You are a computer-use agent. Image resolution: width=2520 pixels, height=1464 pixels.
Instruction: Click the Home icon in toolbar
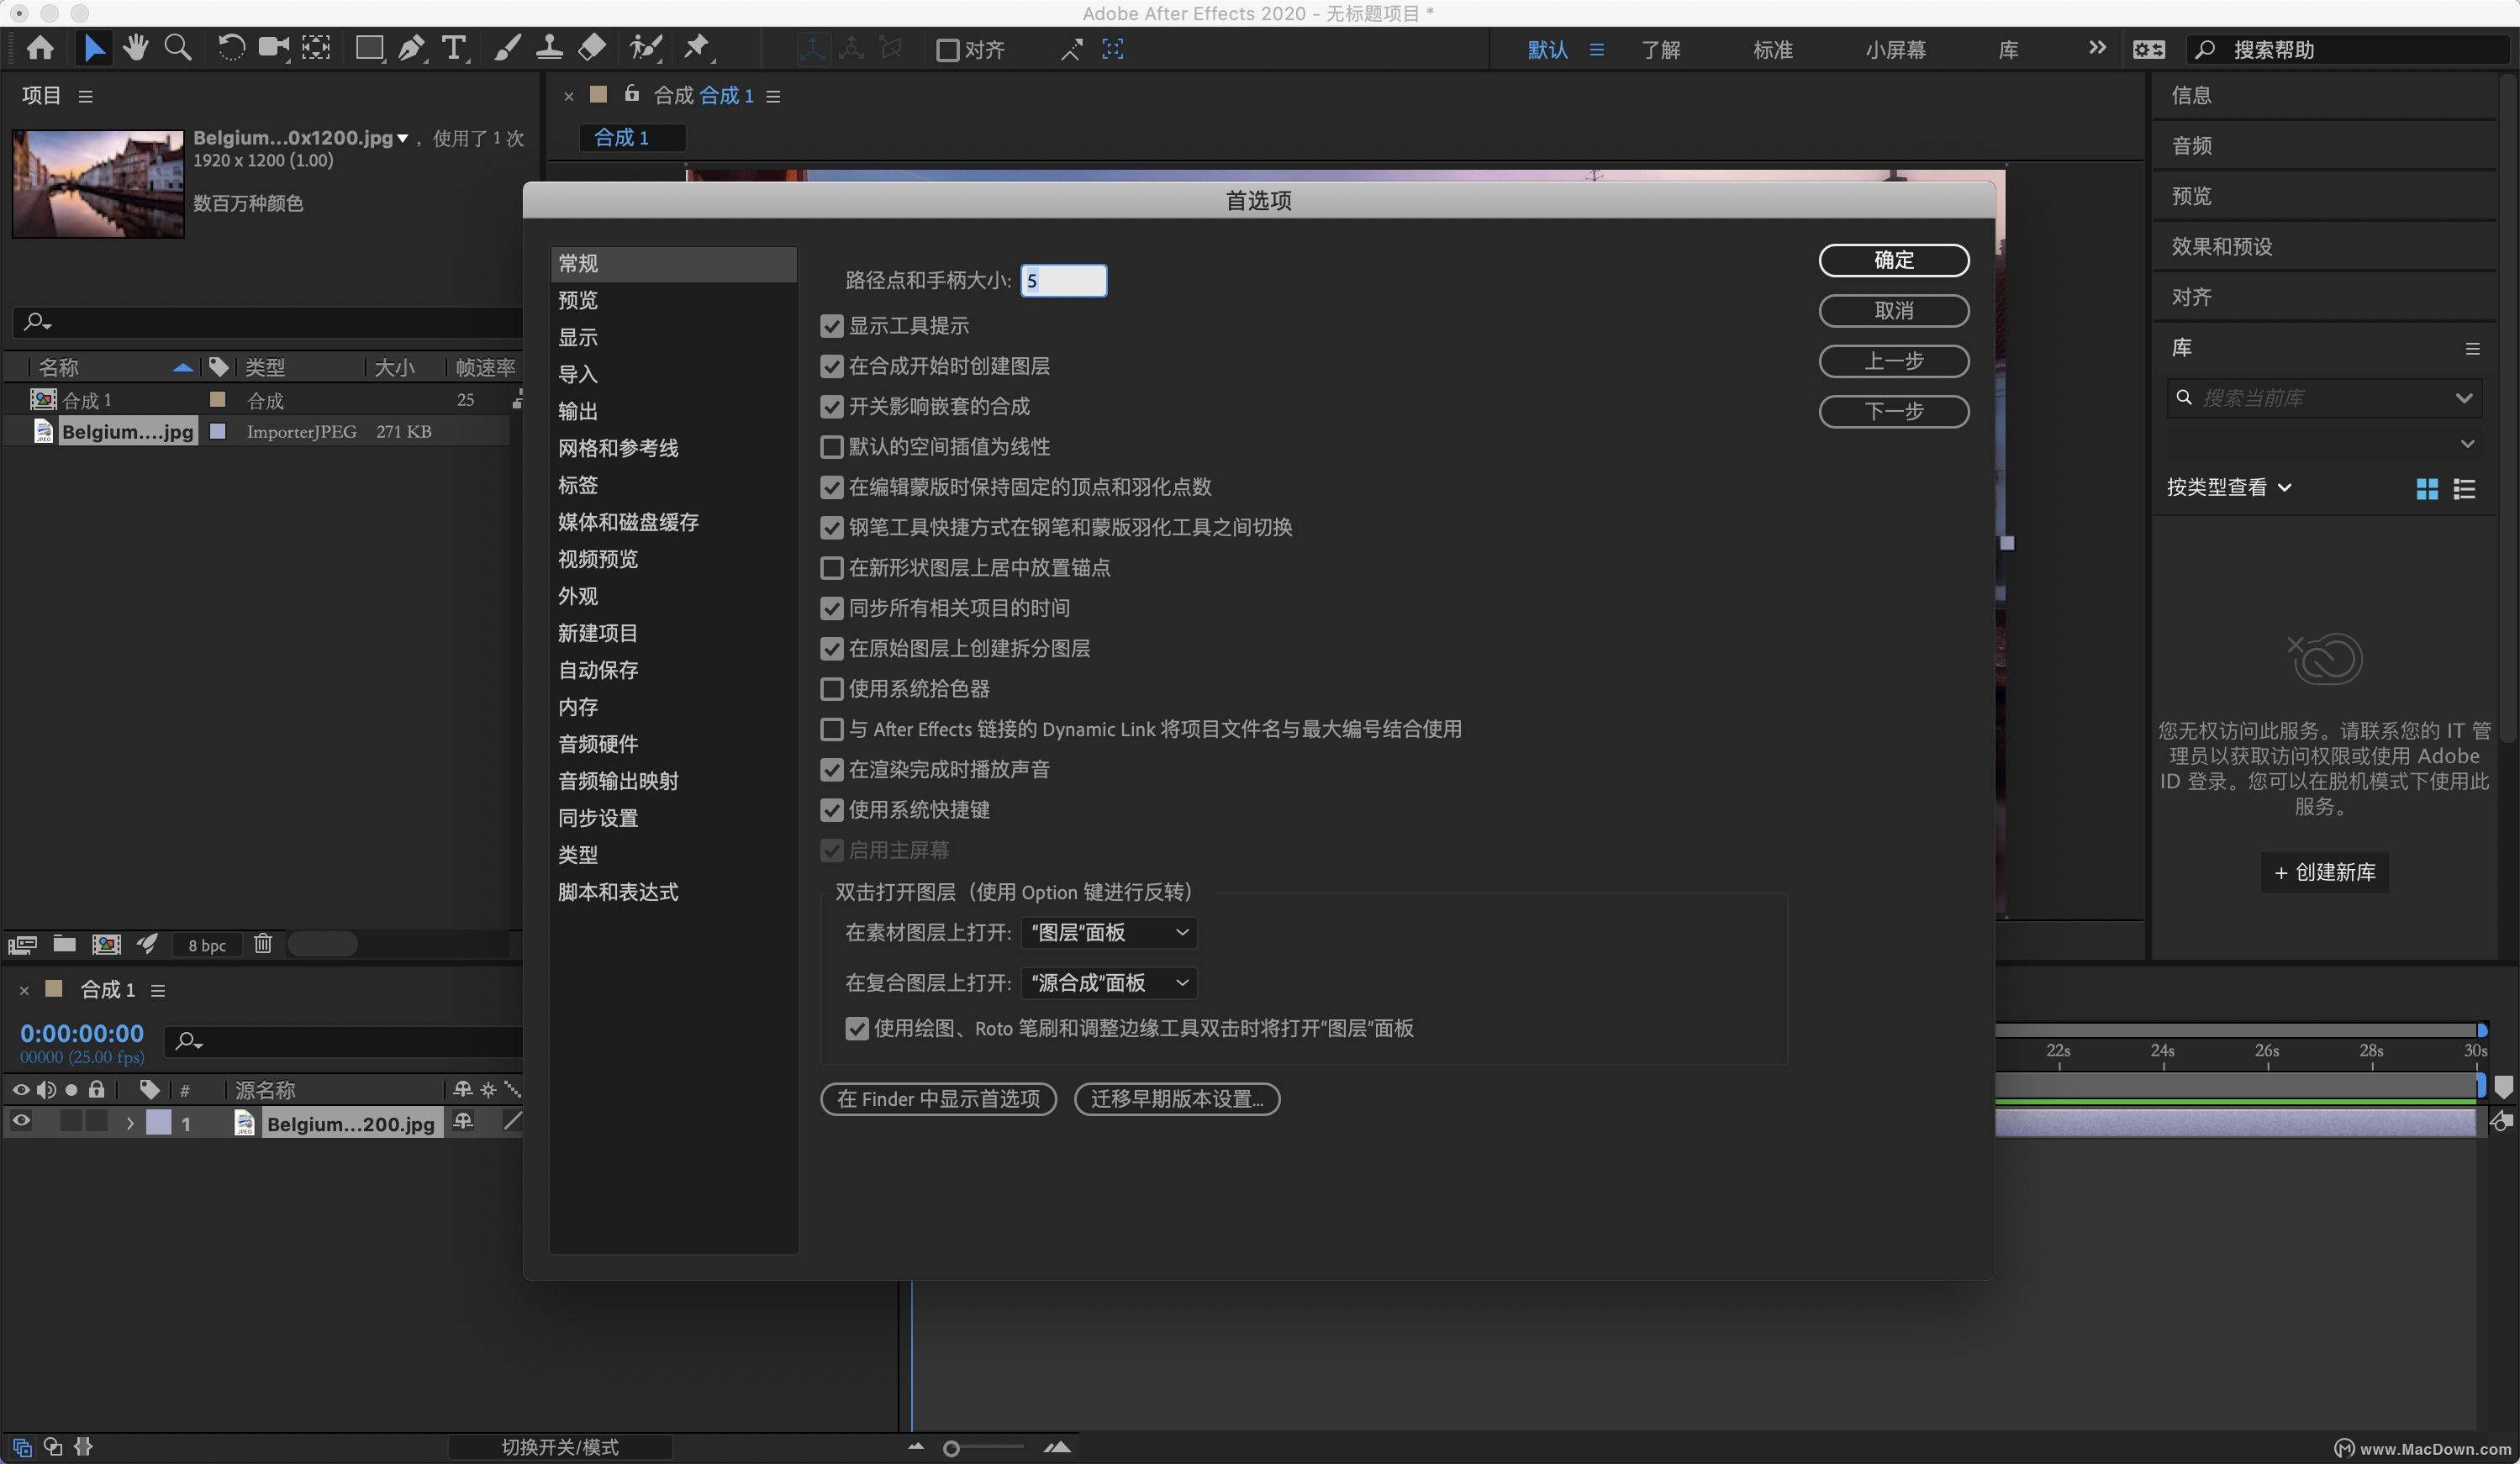(40, 48)
